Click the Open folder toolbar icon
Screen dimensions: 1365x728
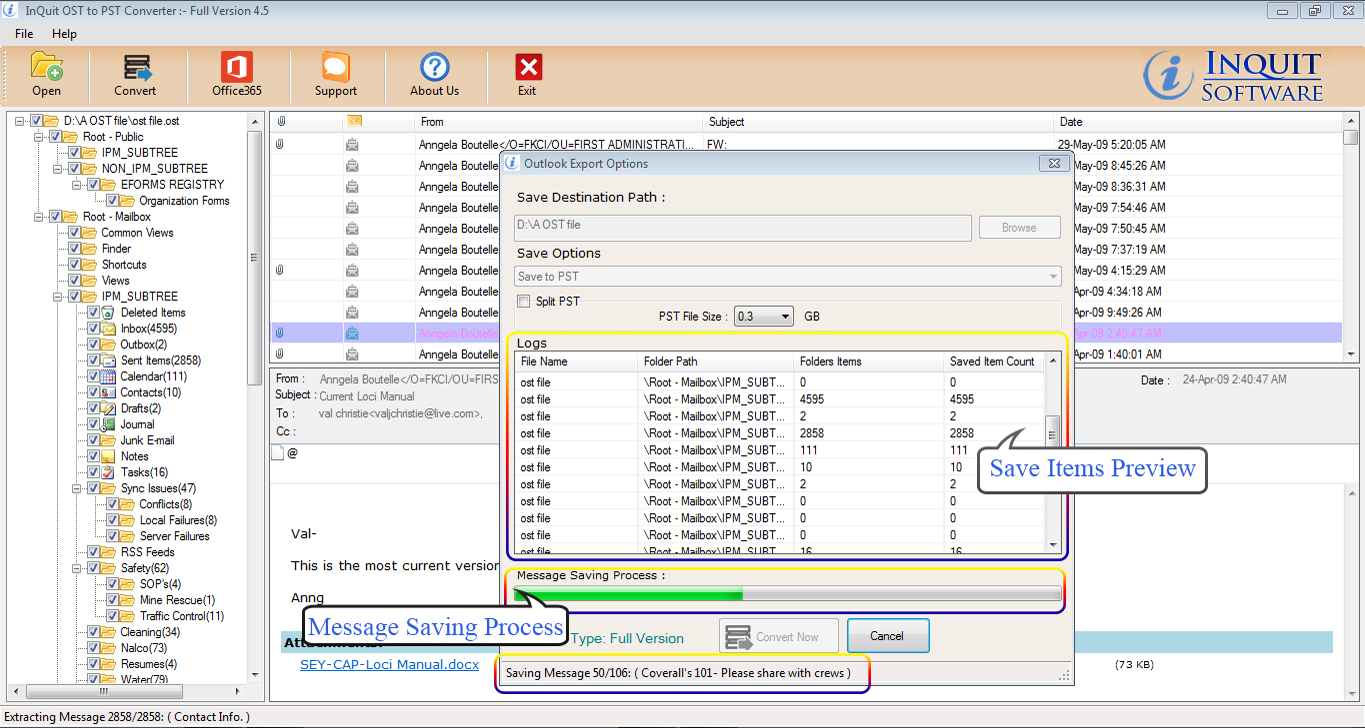(46, 68)
